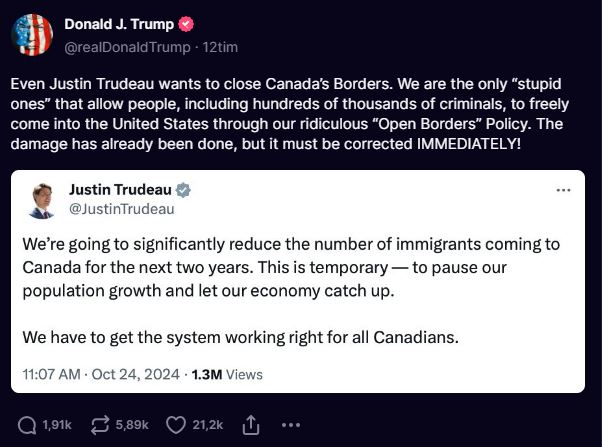Viewport: 602px width, 447px height.
Task: Click the reply speech bubble icon
Action: tap(26, 424)
